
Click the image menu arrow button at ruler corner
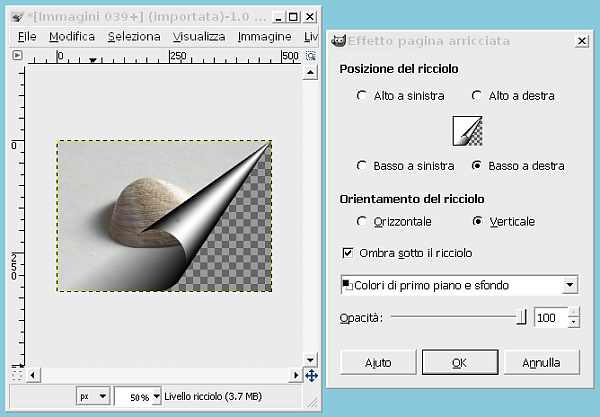click(x=16, y=56)
